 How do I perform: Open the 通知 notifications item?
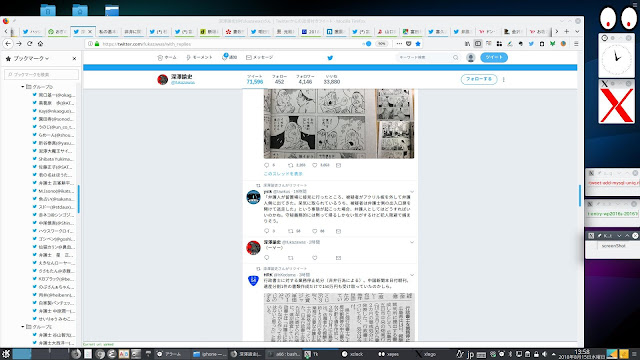pyautogui.click(x=229, y=58)
